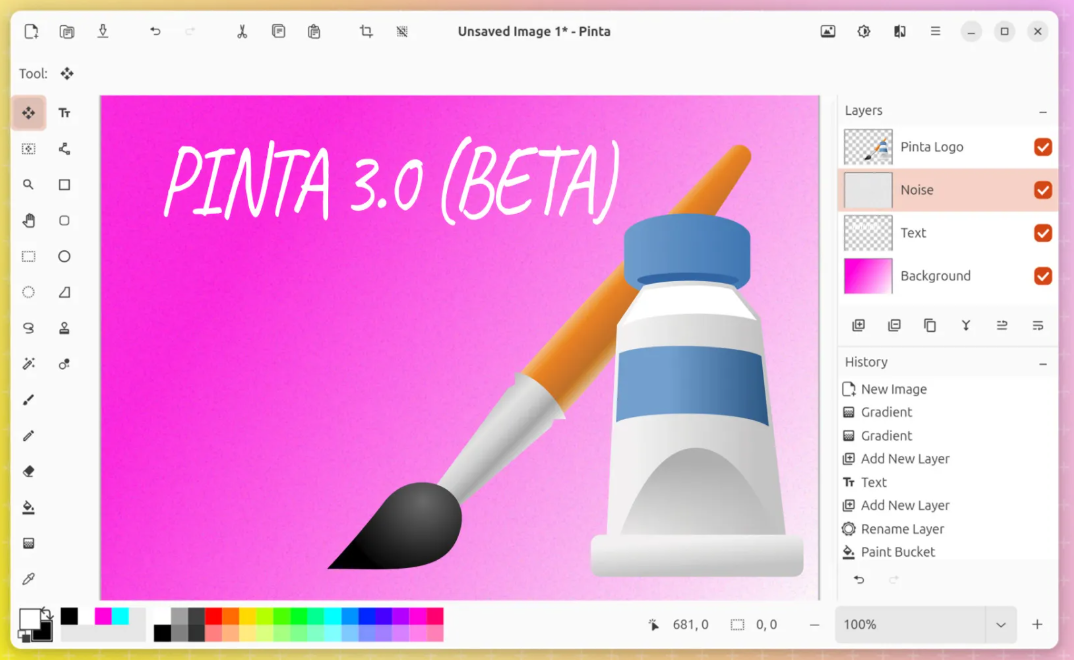Delete the current layer
The image size is (1074, 660).
(894, 325)
